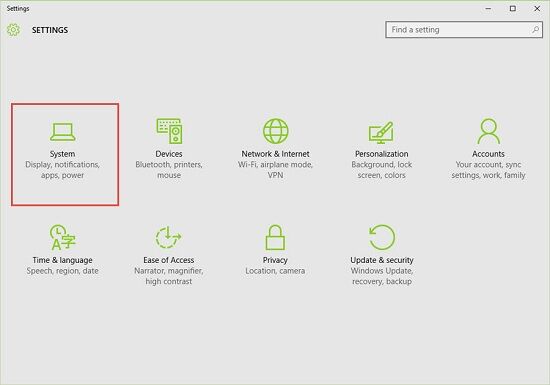Open the Personalization monitor and brush icon
The width and height of the screenshot is (550, 385).
(381, 132)
